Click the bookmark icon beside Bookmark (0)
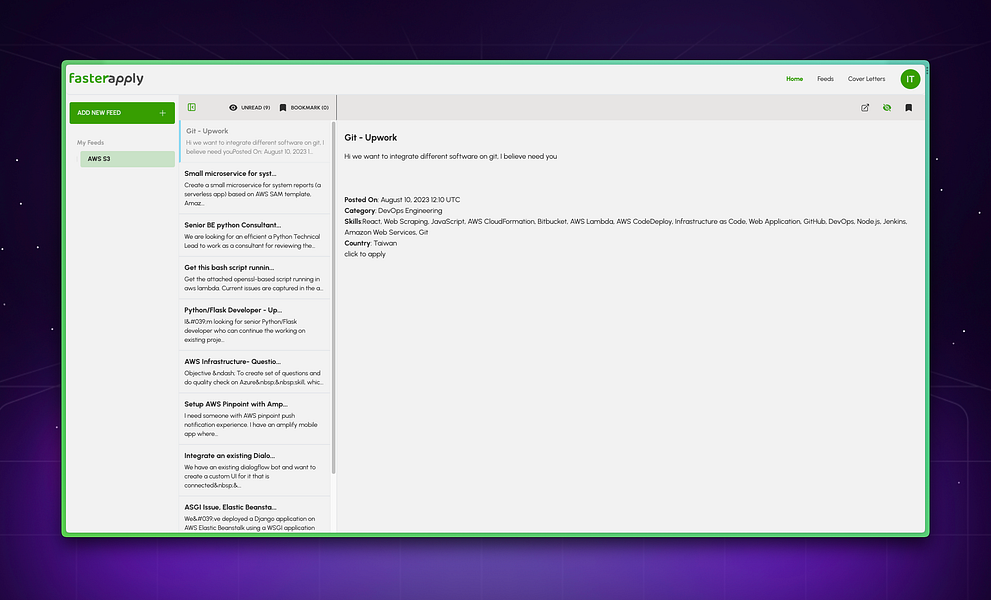991x600 pixels. [x=283, y=107]
